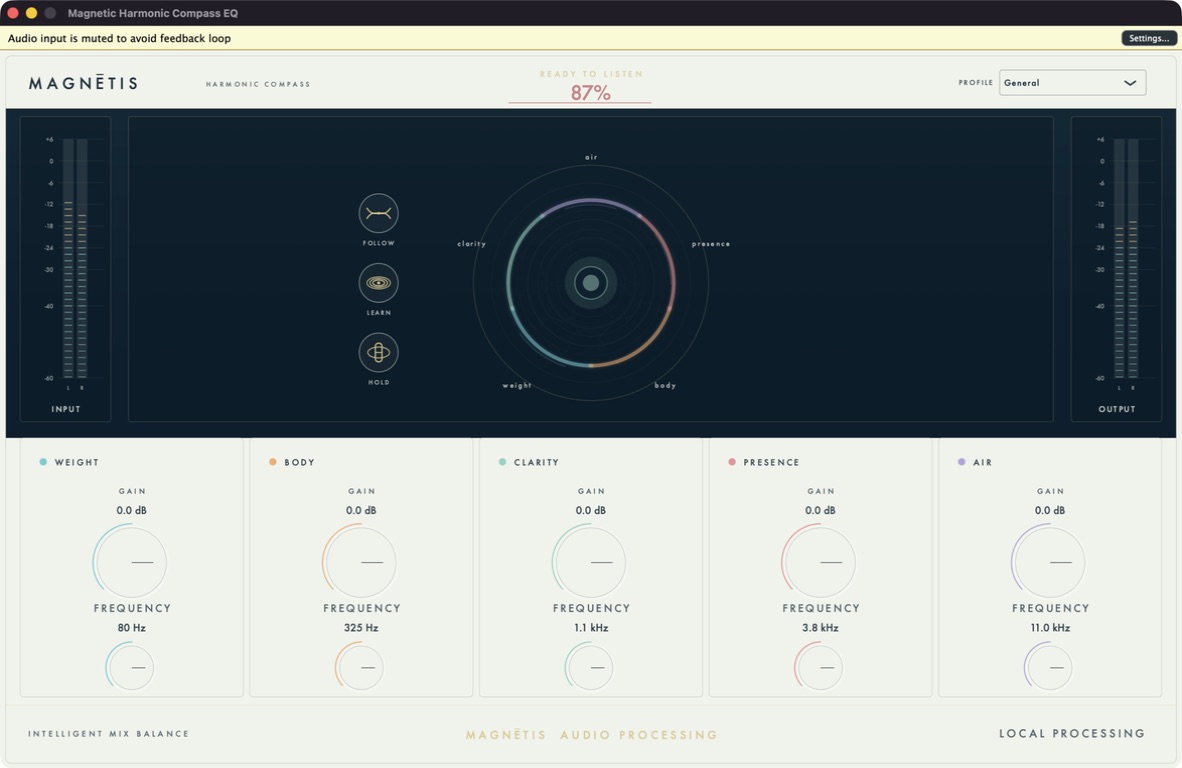1182x768 pixels.
Task: Close the window with red button
Action: (x=13, y=13)
